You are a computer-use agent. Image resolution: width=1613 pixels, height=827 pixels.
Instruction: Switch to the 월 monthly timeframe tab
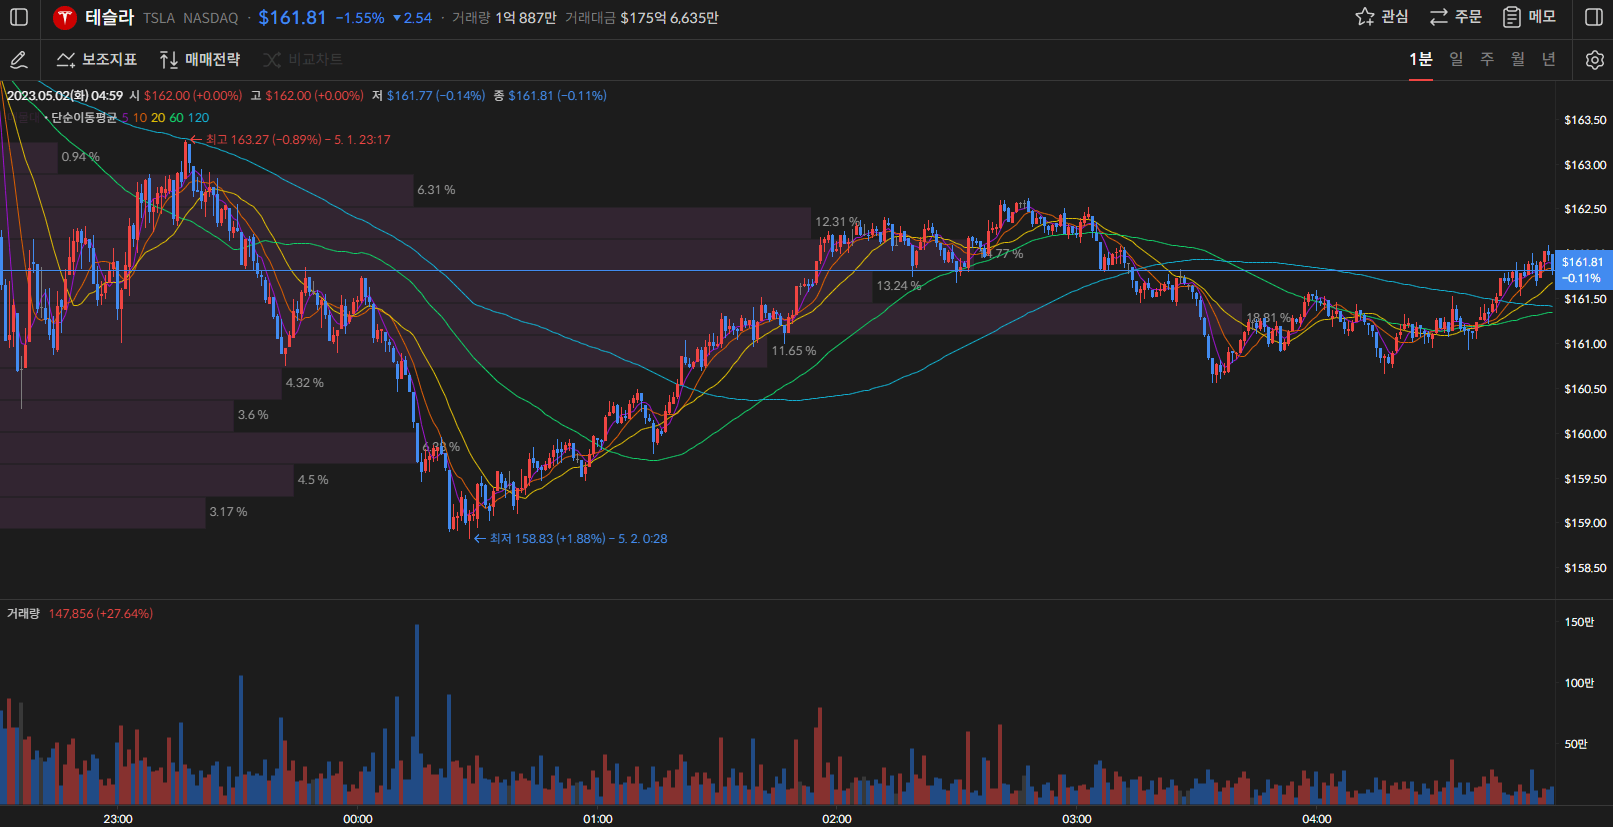pos(1518,60)
